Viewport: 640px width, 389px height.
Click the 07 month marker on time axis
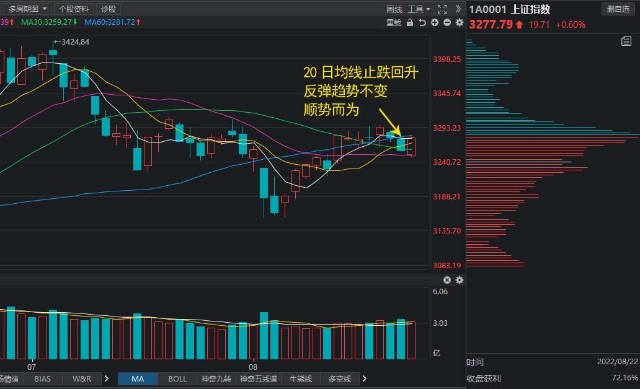[x=31, y=367]
